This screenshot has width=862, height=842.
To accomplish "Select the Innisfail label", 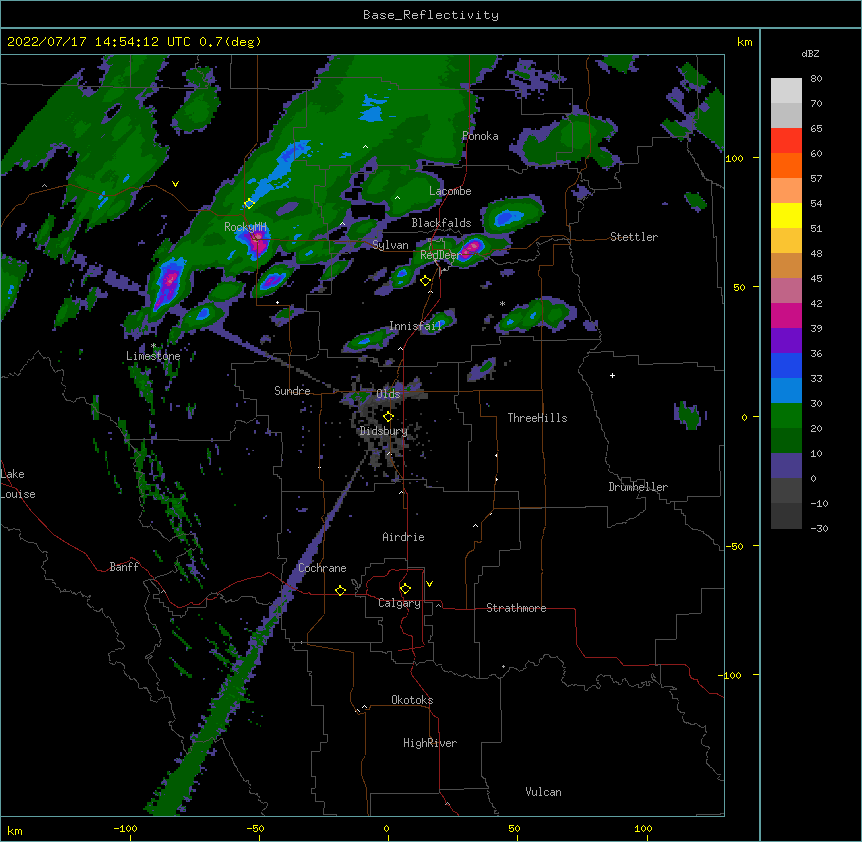I will 415,326.
